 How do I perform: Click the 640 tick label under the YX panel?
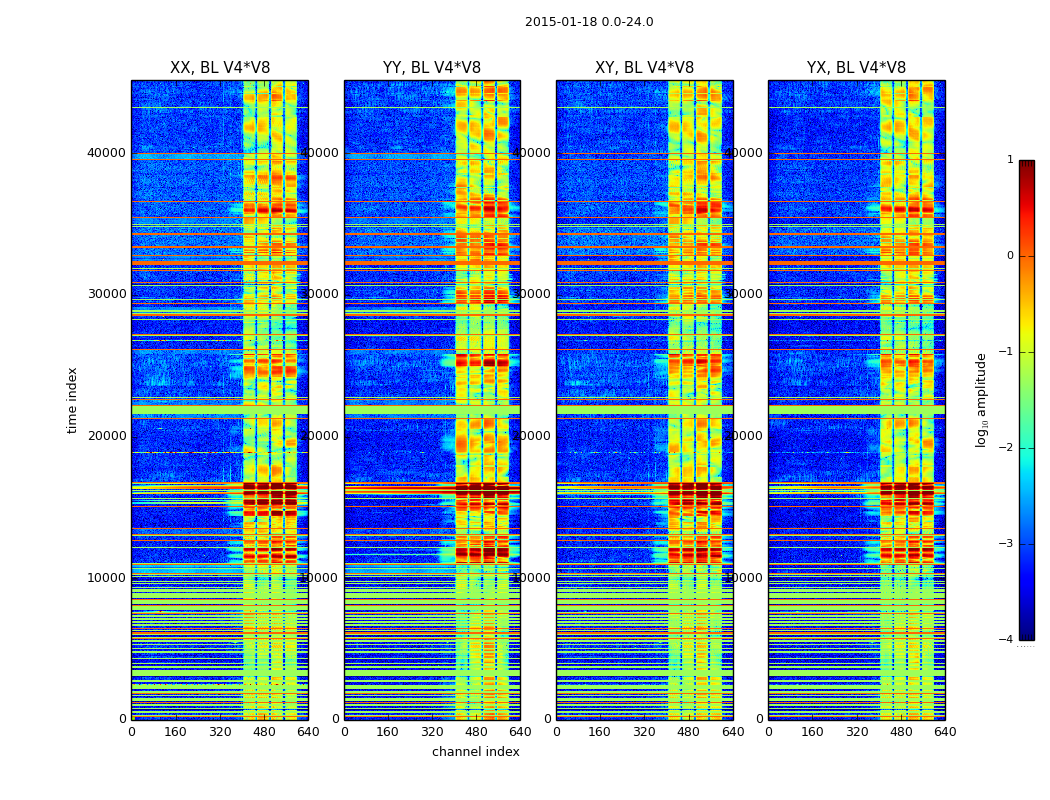click(x=945, y=732)
